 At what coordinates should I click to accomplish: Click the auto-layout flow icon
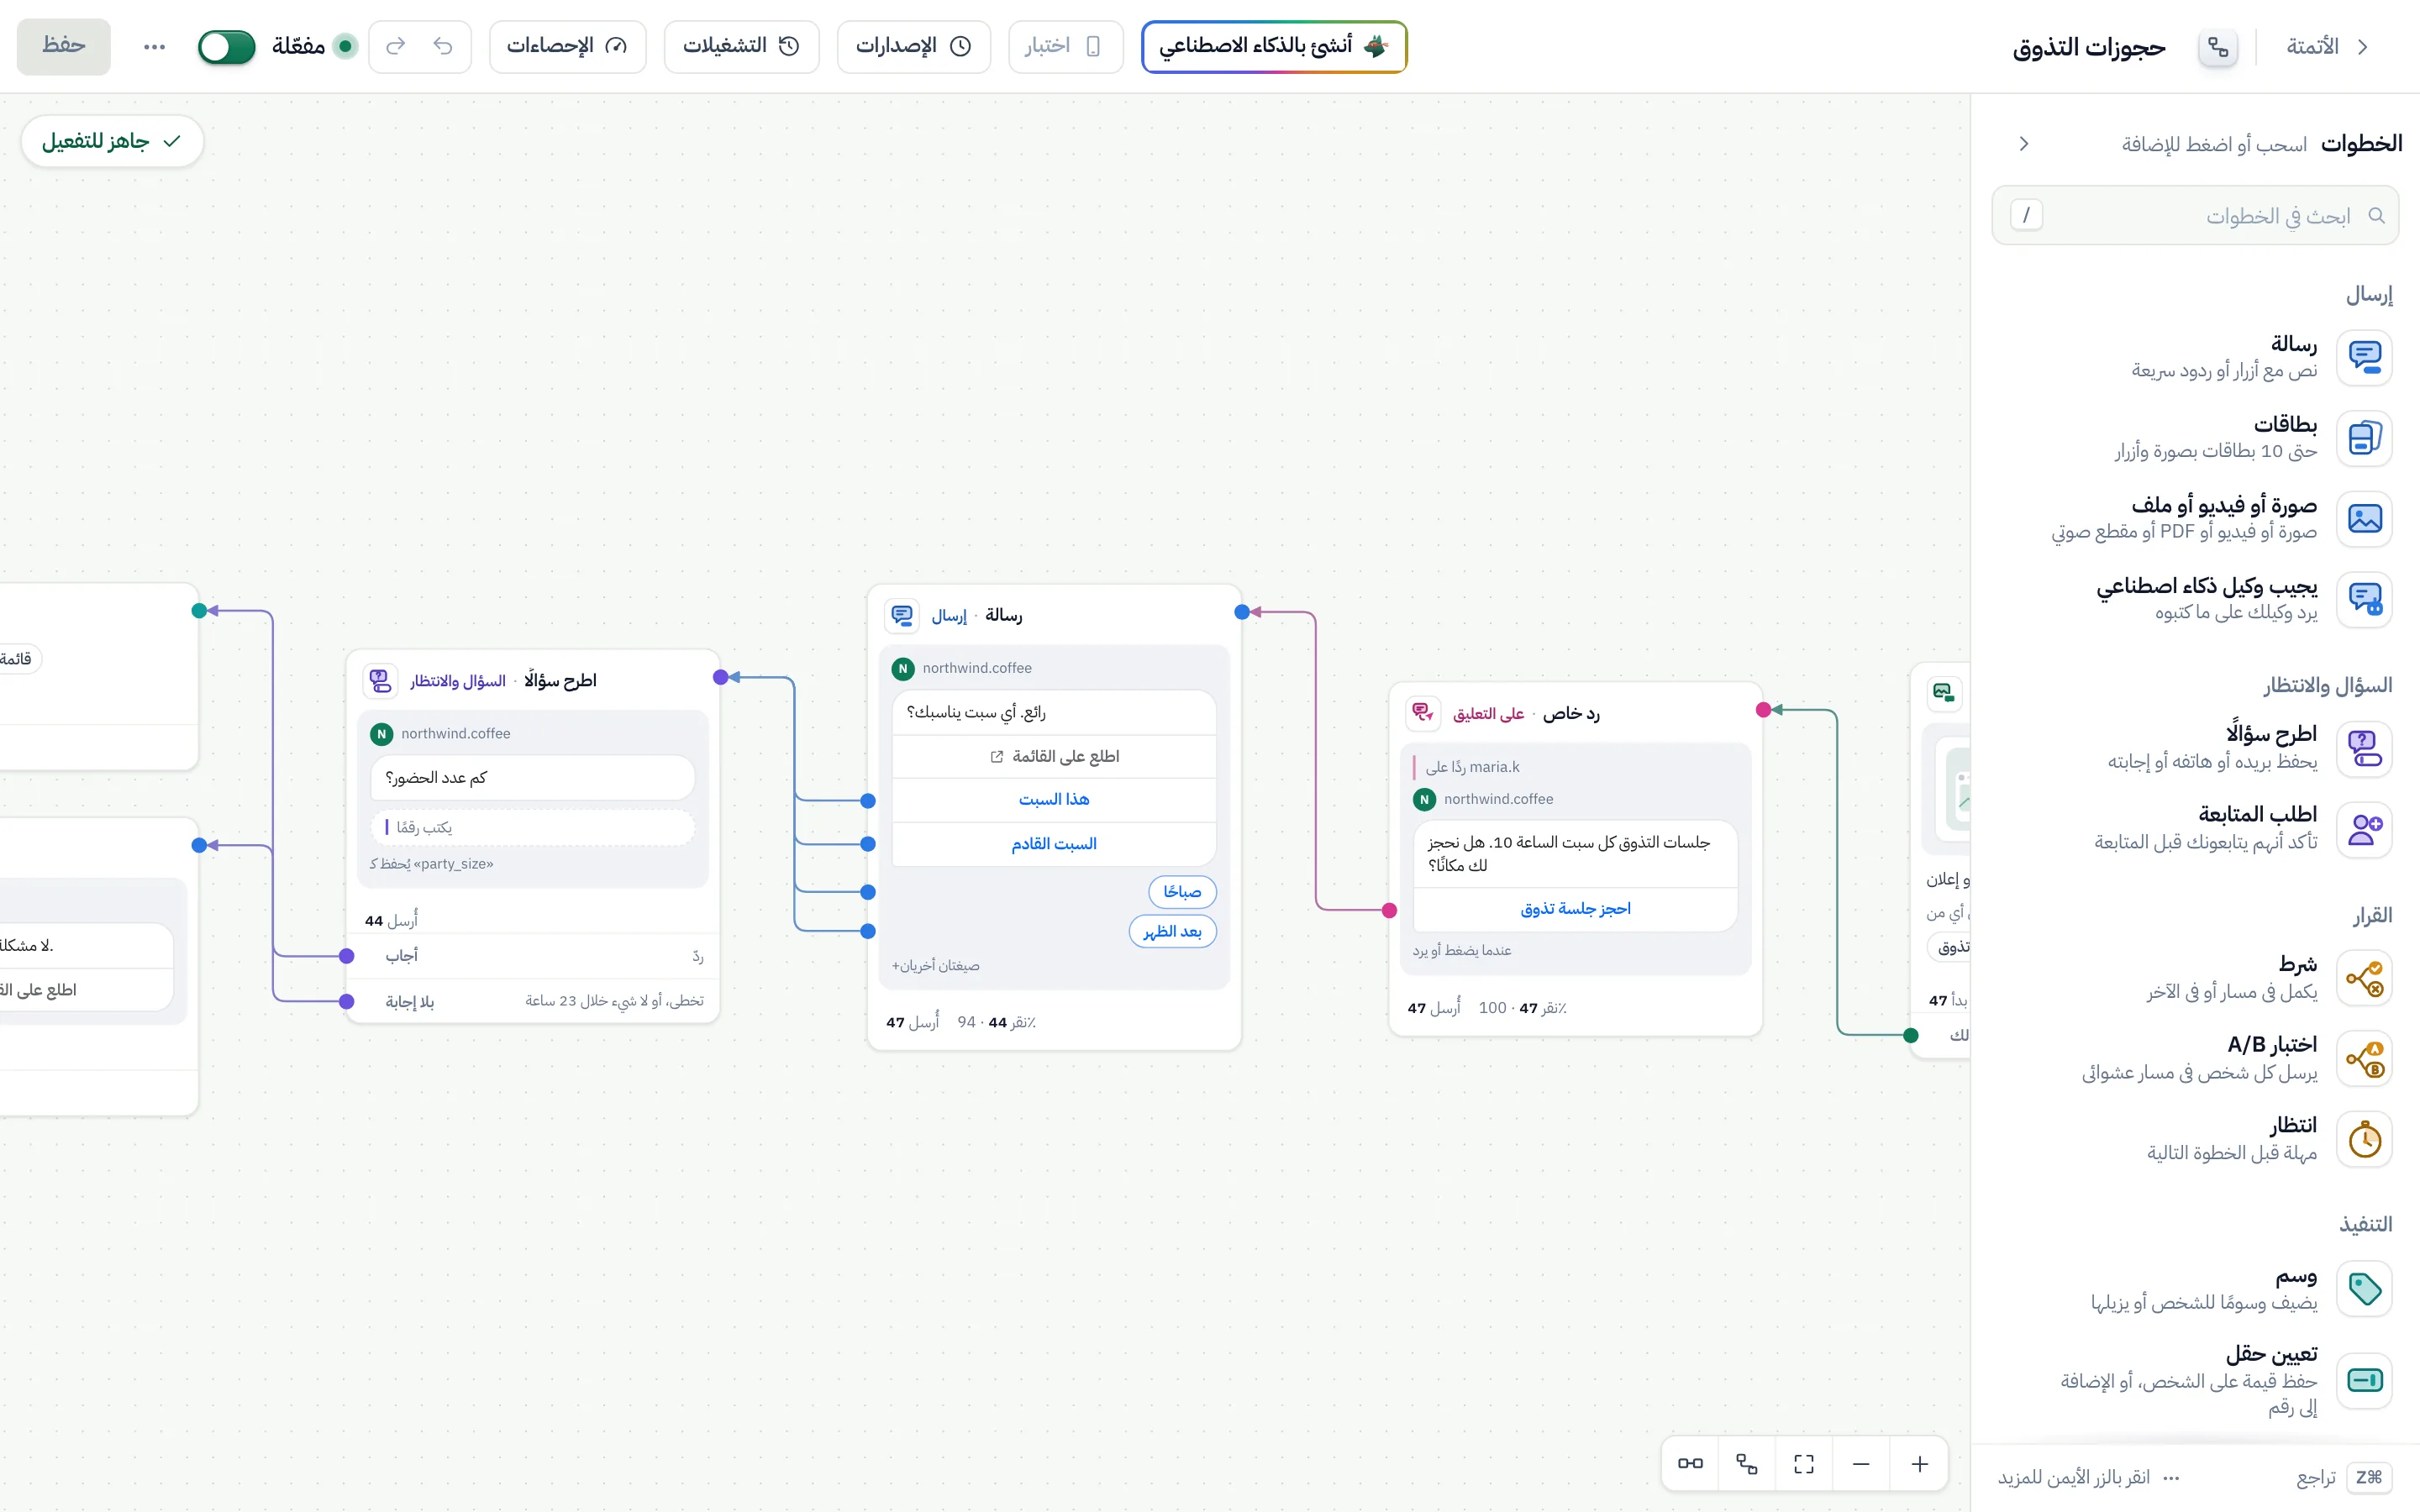(x=1747, y=1464)
